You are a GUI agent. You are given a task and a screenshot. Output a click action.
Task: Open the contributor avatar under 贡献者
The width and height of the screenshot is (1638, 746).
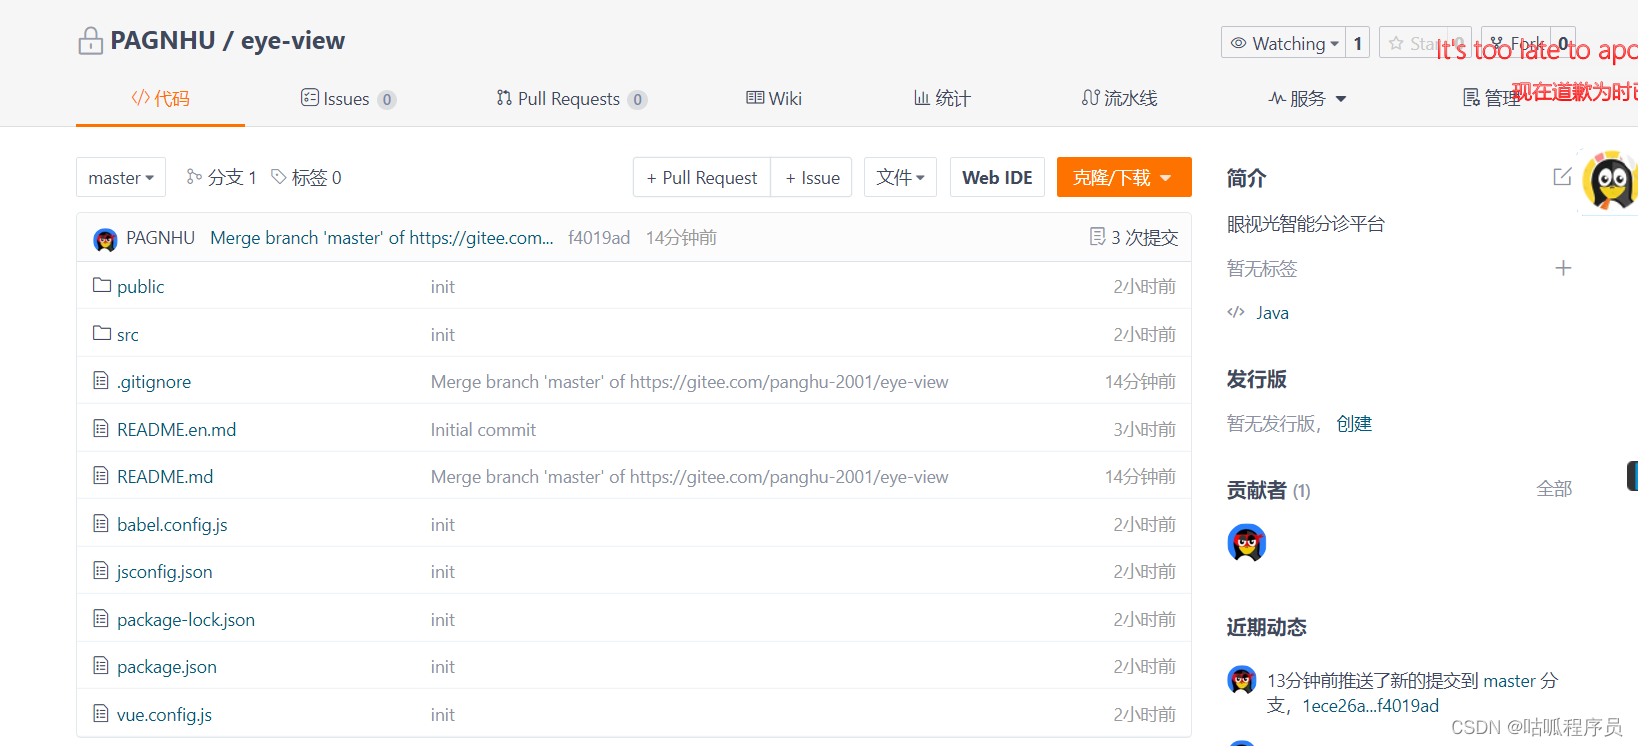(x=1247, y=543)
